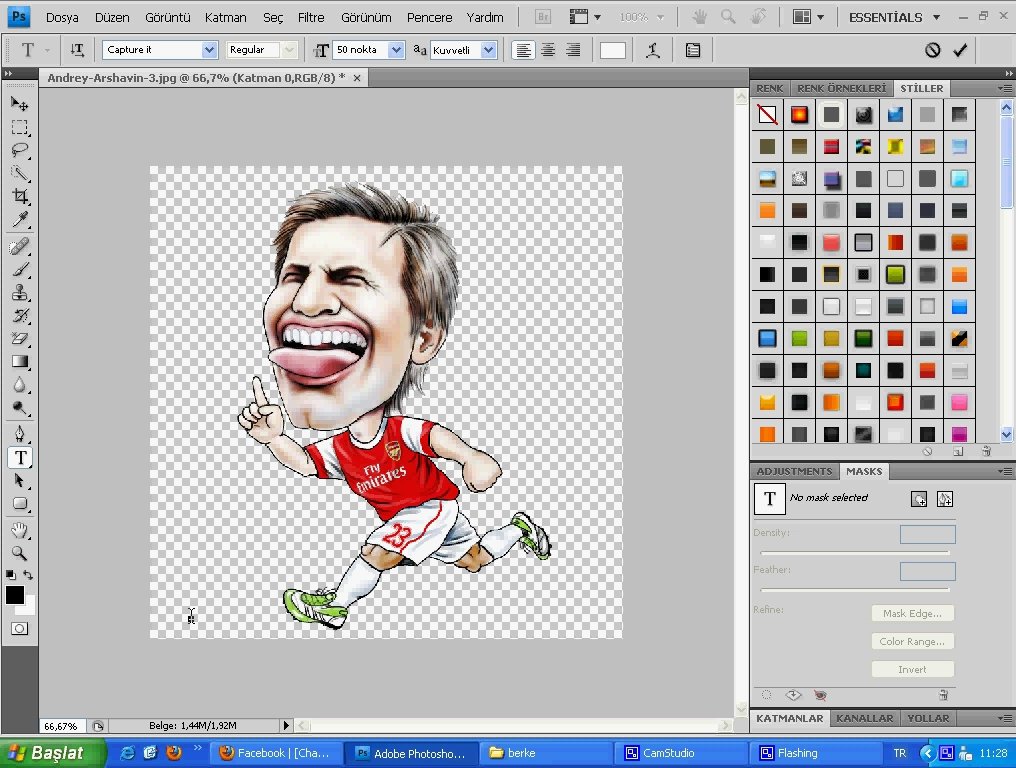Open the Pencere menu

430,17
